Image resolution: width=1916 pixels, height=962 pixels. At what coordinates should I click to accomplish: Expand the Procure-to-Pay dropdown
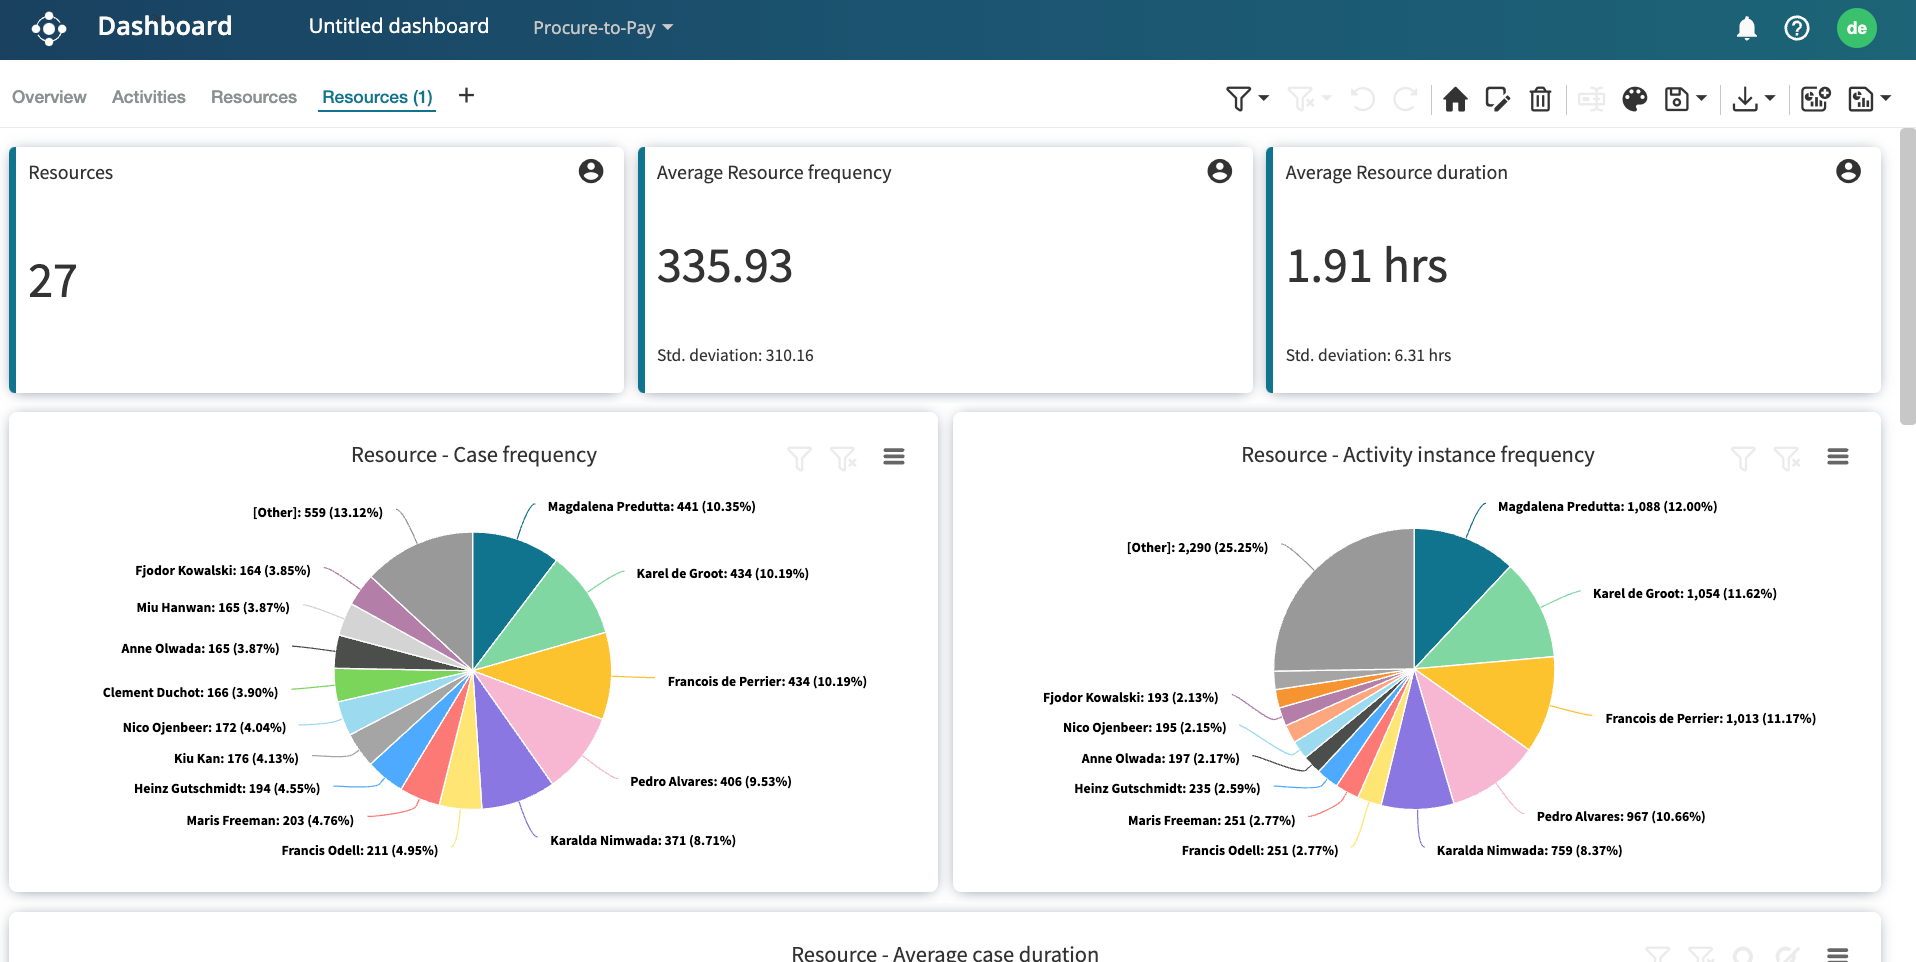pos(602,28)
